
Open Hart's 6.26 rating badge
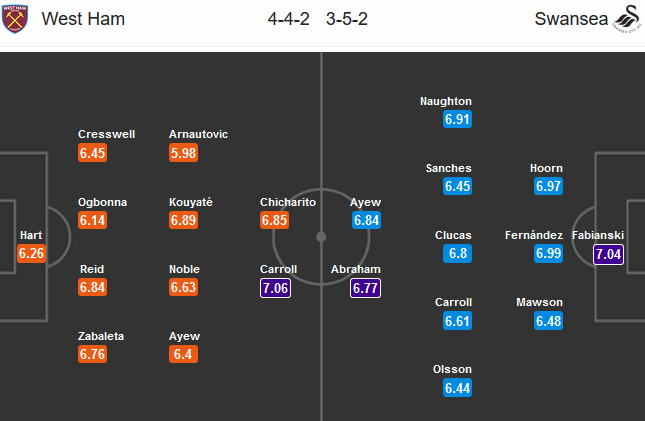point(31,254)
